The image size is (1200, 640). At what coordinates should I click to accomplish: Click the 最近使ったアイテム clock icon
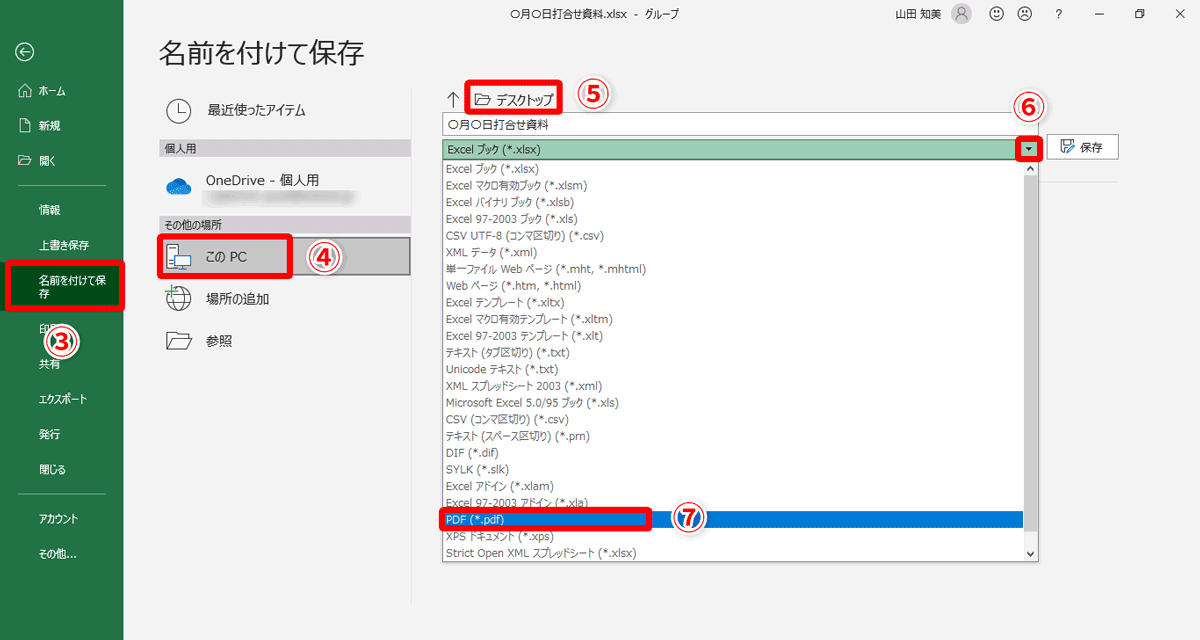[180, 111]
